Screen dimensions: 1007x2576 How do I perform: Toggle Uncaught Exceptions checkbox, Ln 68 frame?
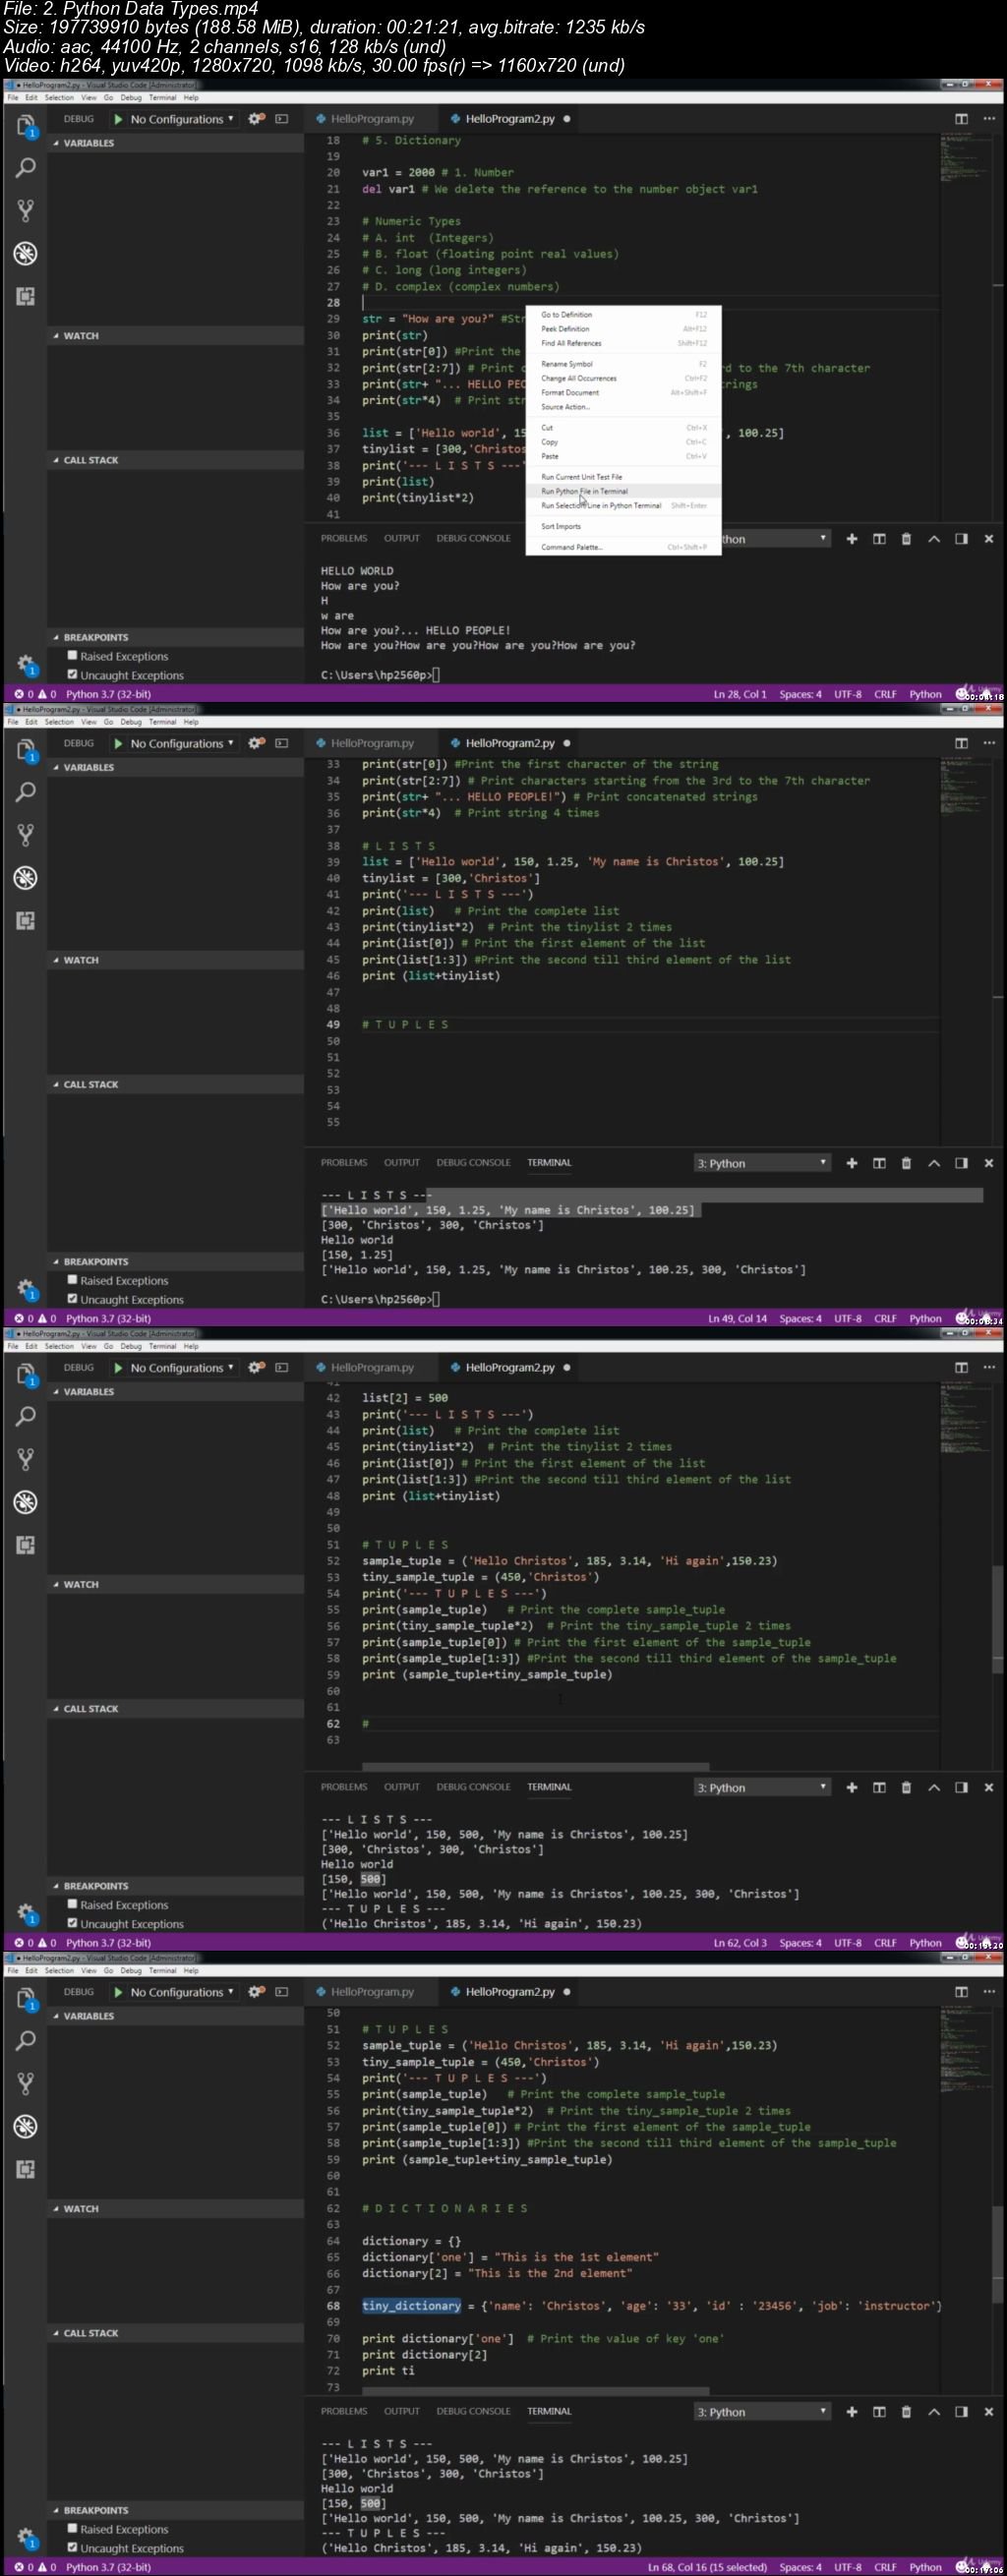pyautogui.click(x=72, y=2548)
